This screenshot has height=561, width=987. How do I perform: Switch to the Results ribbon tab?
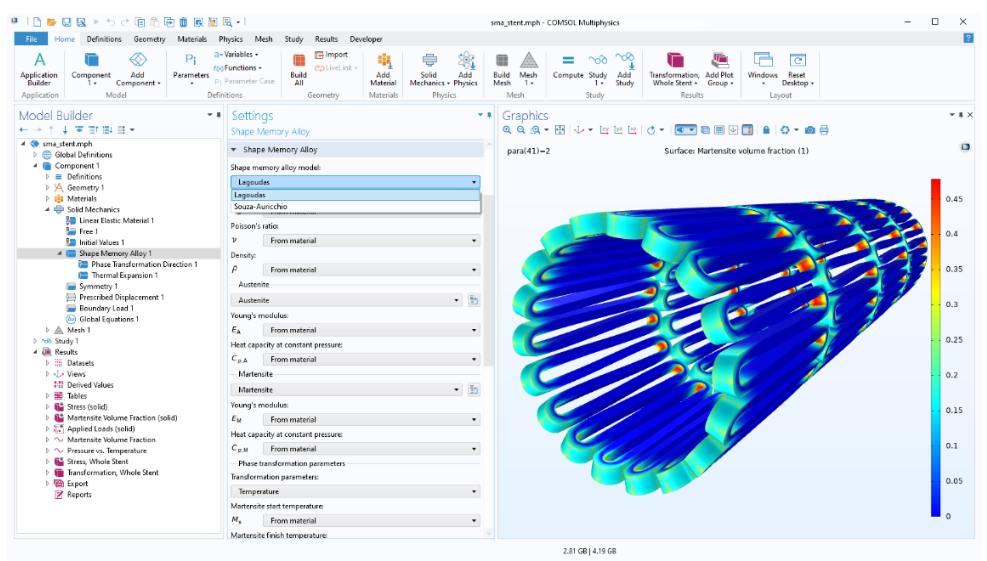[326, 39]
